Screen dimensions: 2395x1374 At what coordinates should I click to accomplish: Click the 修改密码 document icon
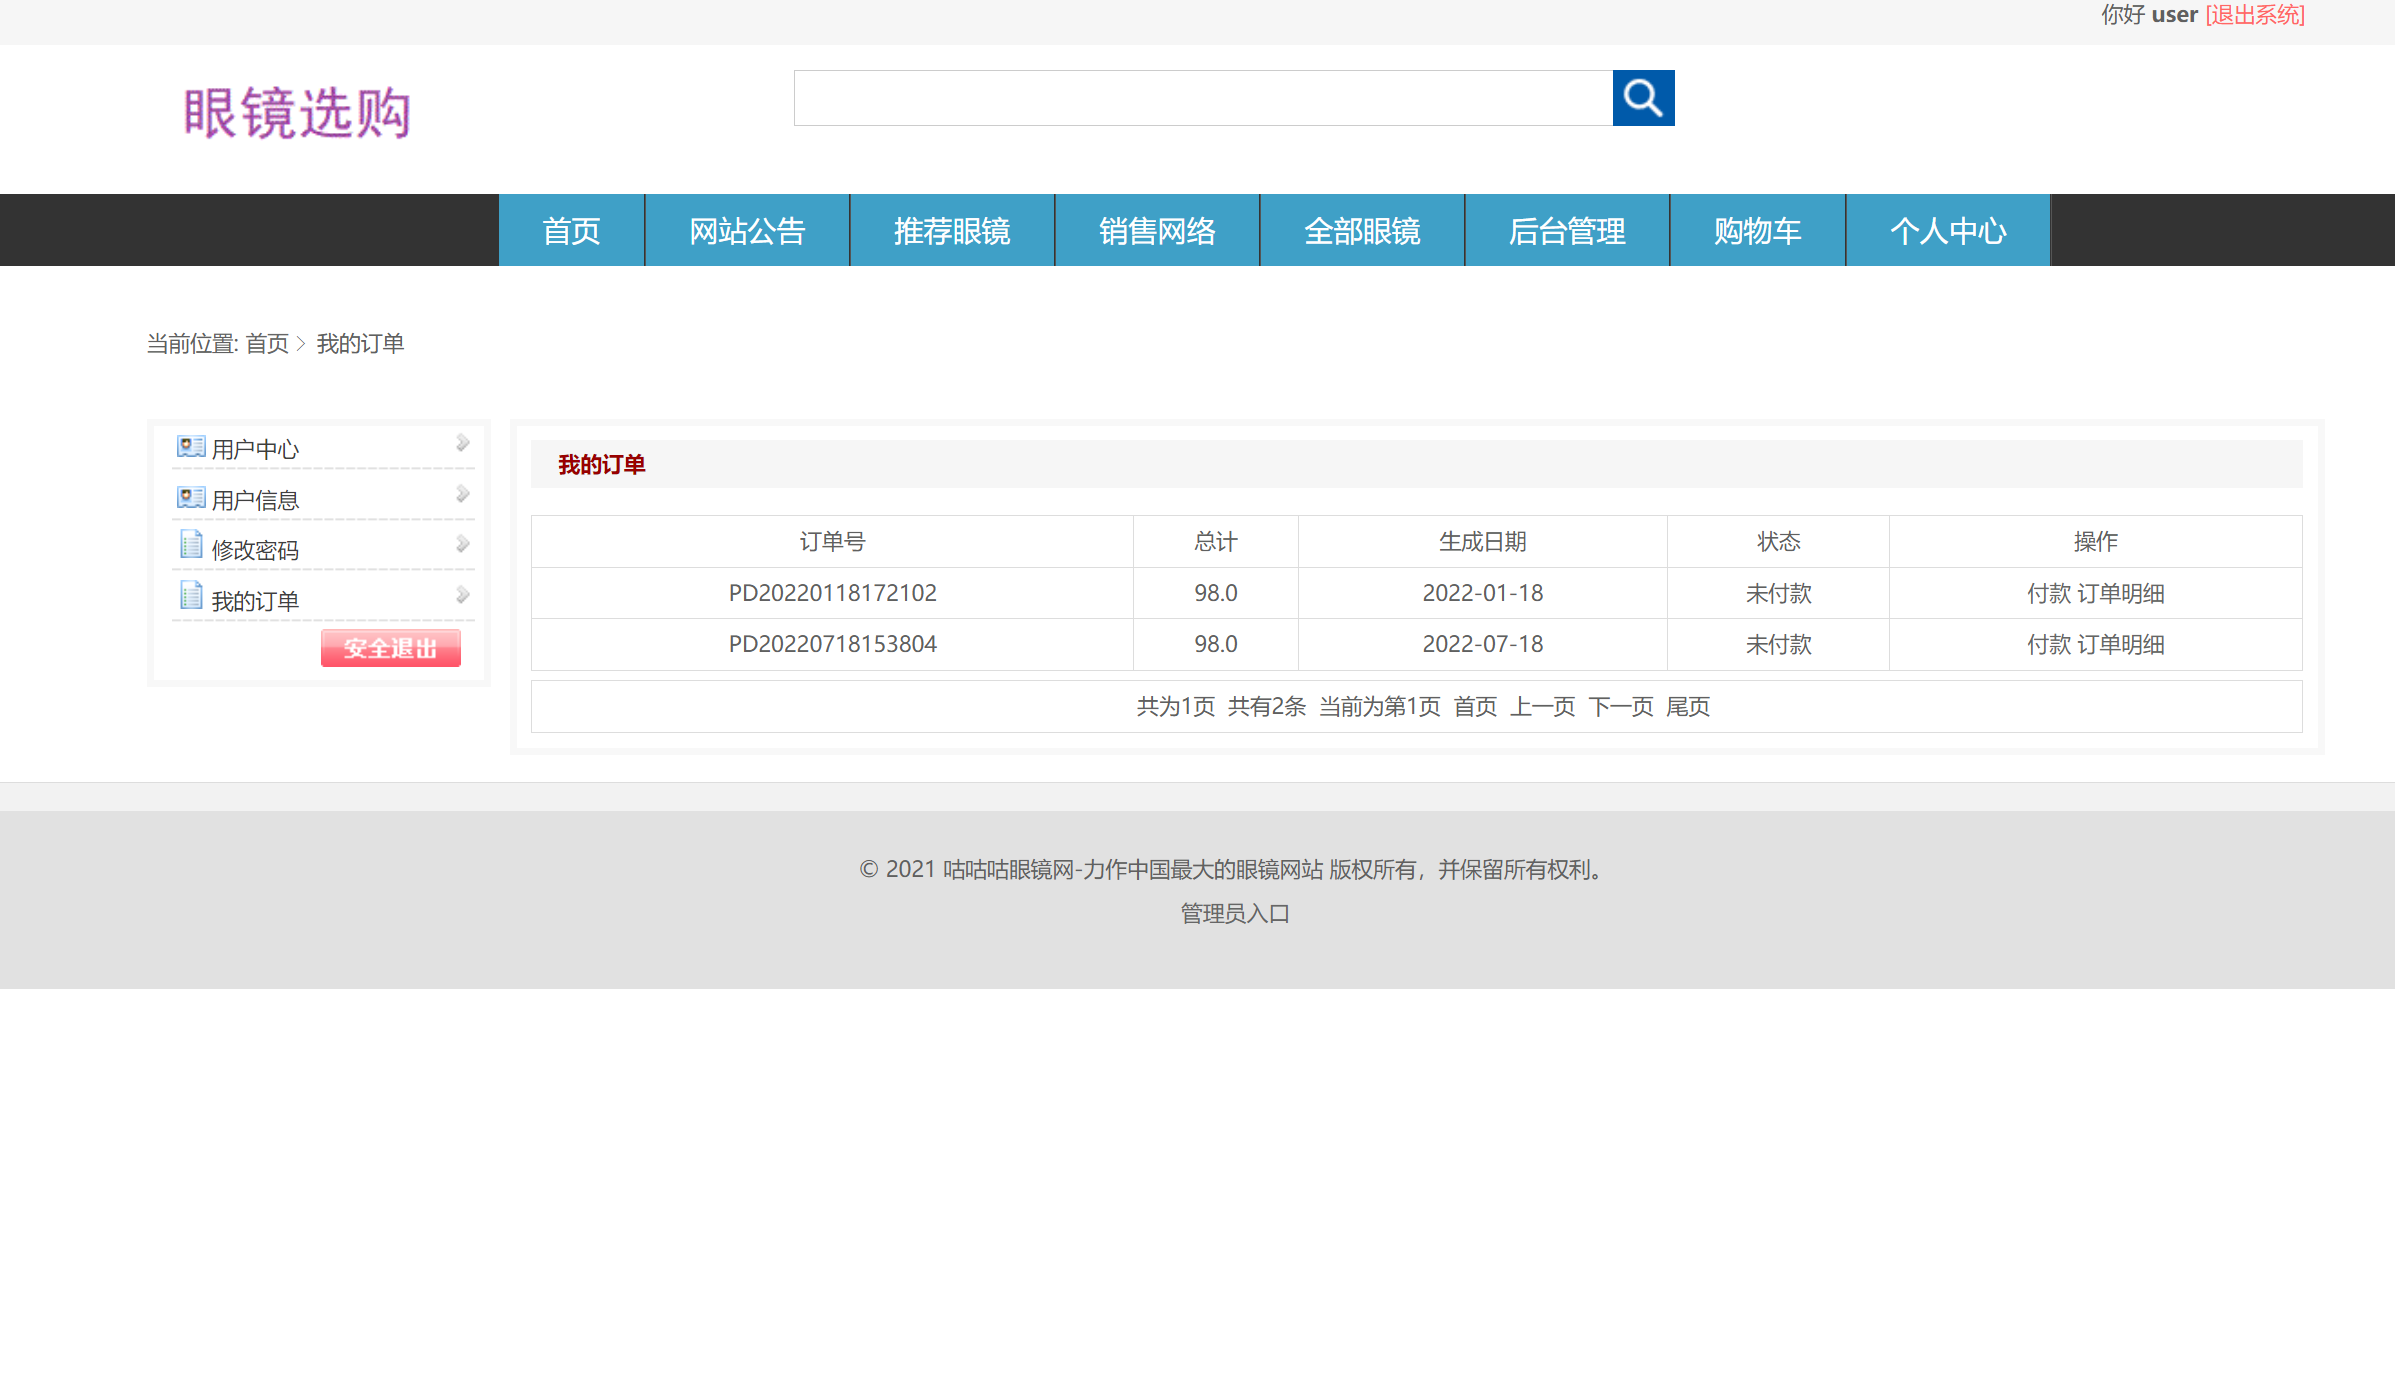[x=191, y=545]
